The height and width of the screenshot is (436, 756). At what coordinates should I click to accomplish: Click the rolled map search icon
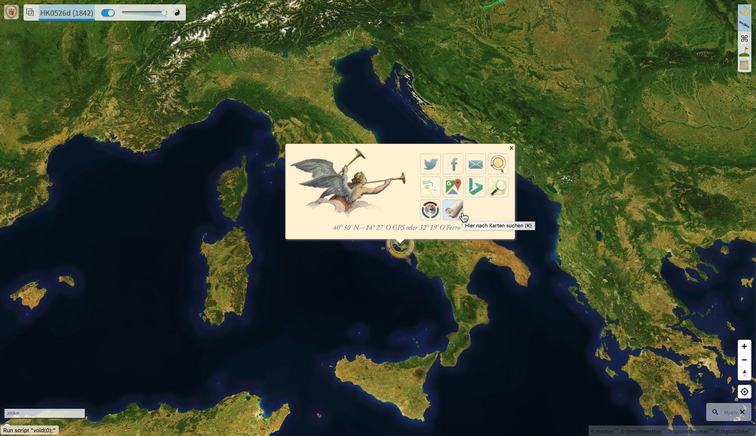click(x=453, y=210)
